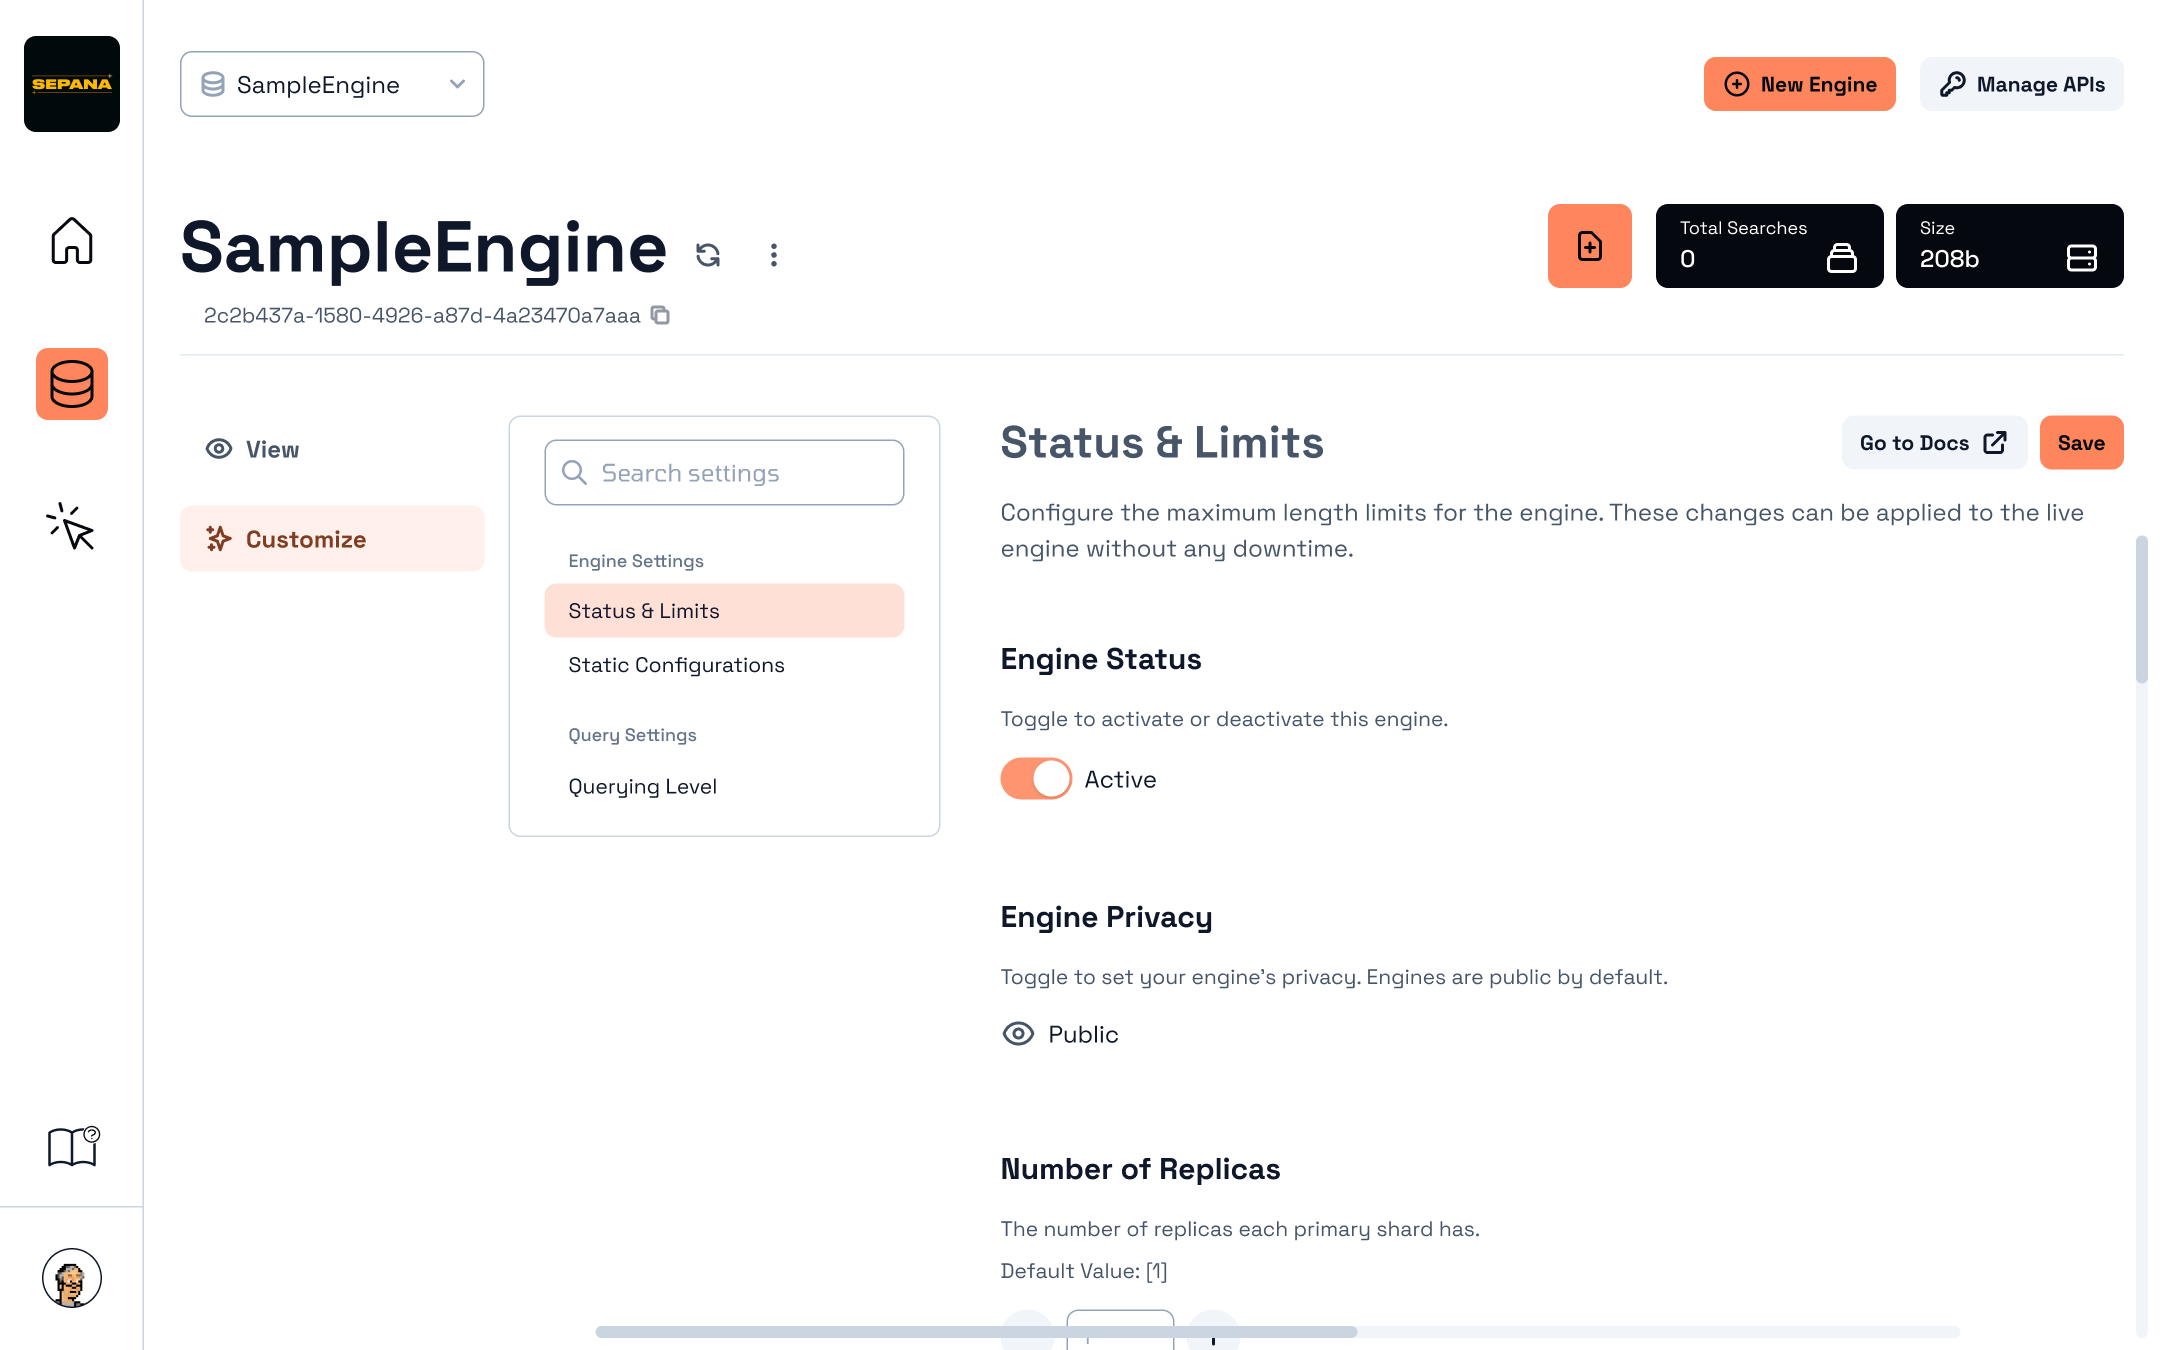2160x1350 pixels.
Task: Click the cursor click icon in sidebar
Action: coord(72,527)
